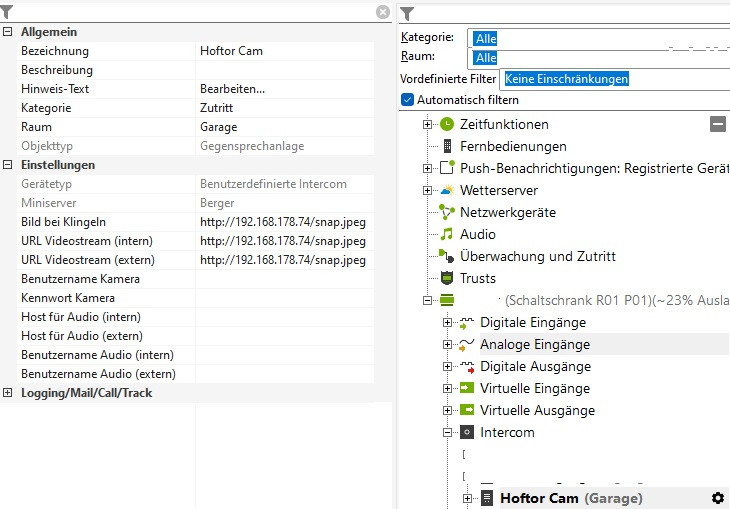Click the Fernbedienungen remote icon
Image resolution: width=730 pixels, height=509 pixels.
pos(446,146)
